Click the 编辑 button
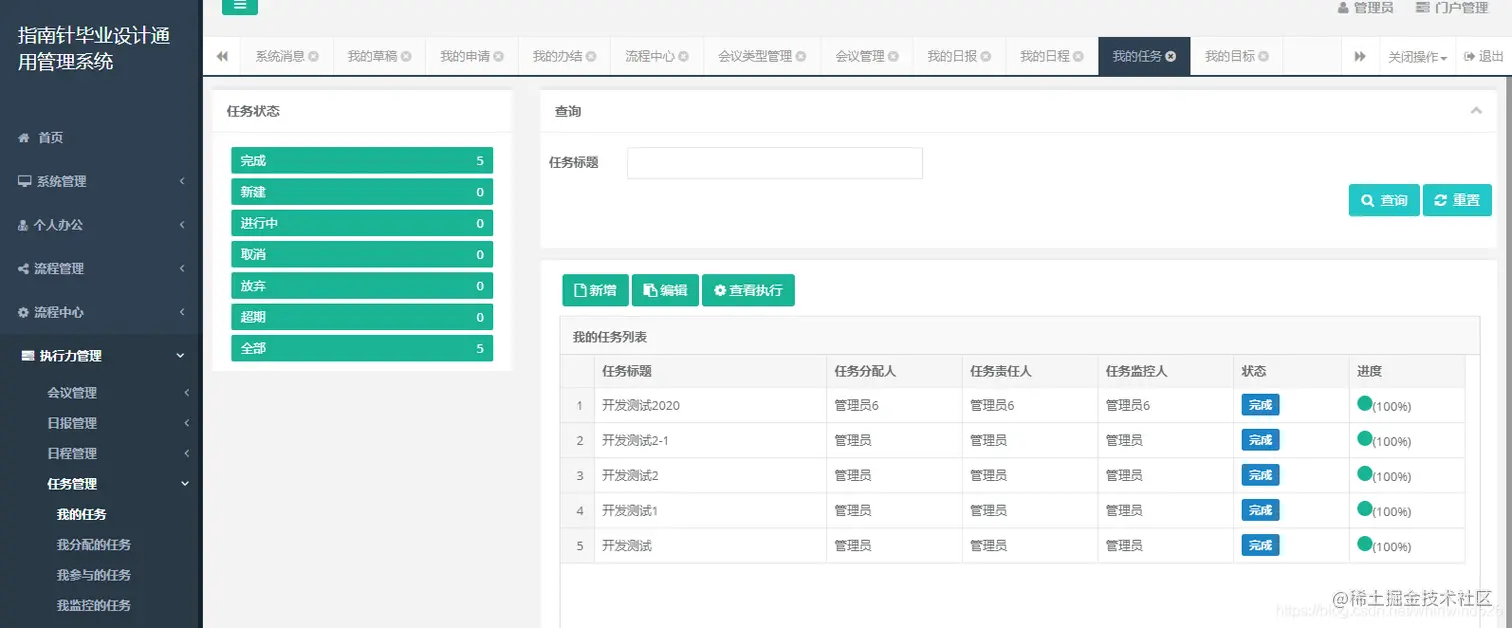The height and width of the screenshot is (628, 1512). 665,290
